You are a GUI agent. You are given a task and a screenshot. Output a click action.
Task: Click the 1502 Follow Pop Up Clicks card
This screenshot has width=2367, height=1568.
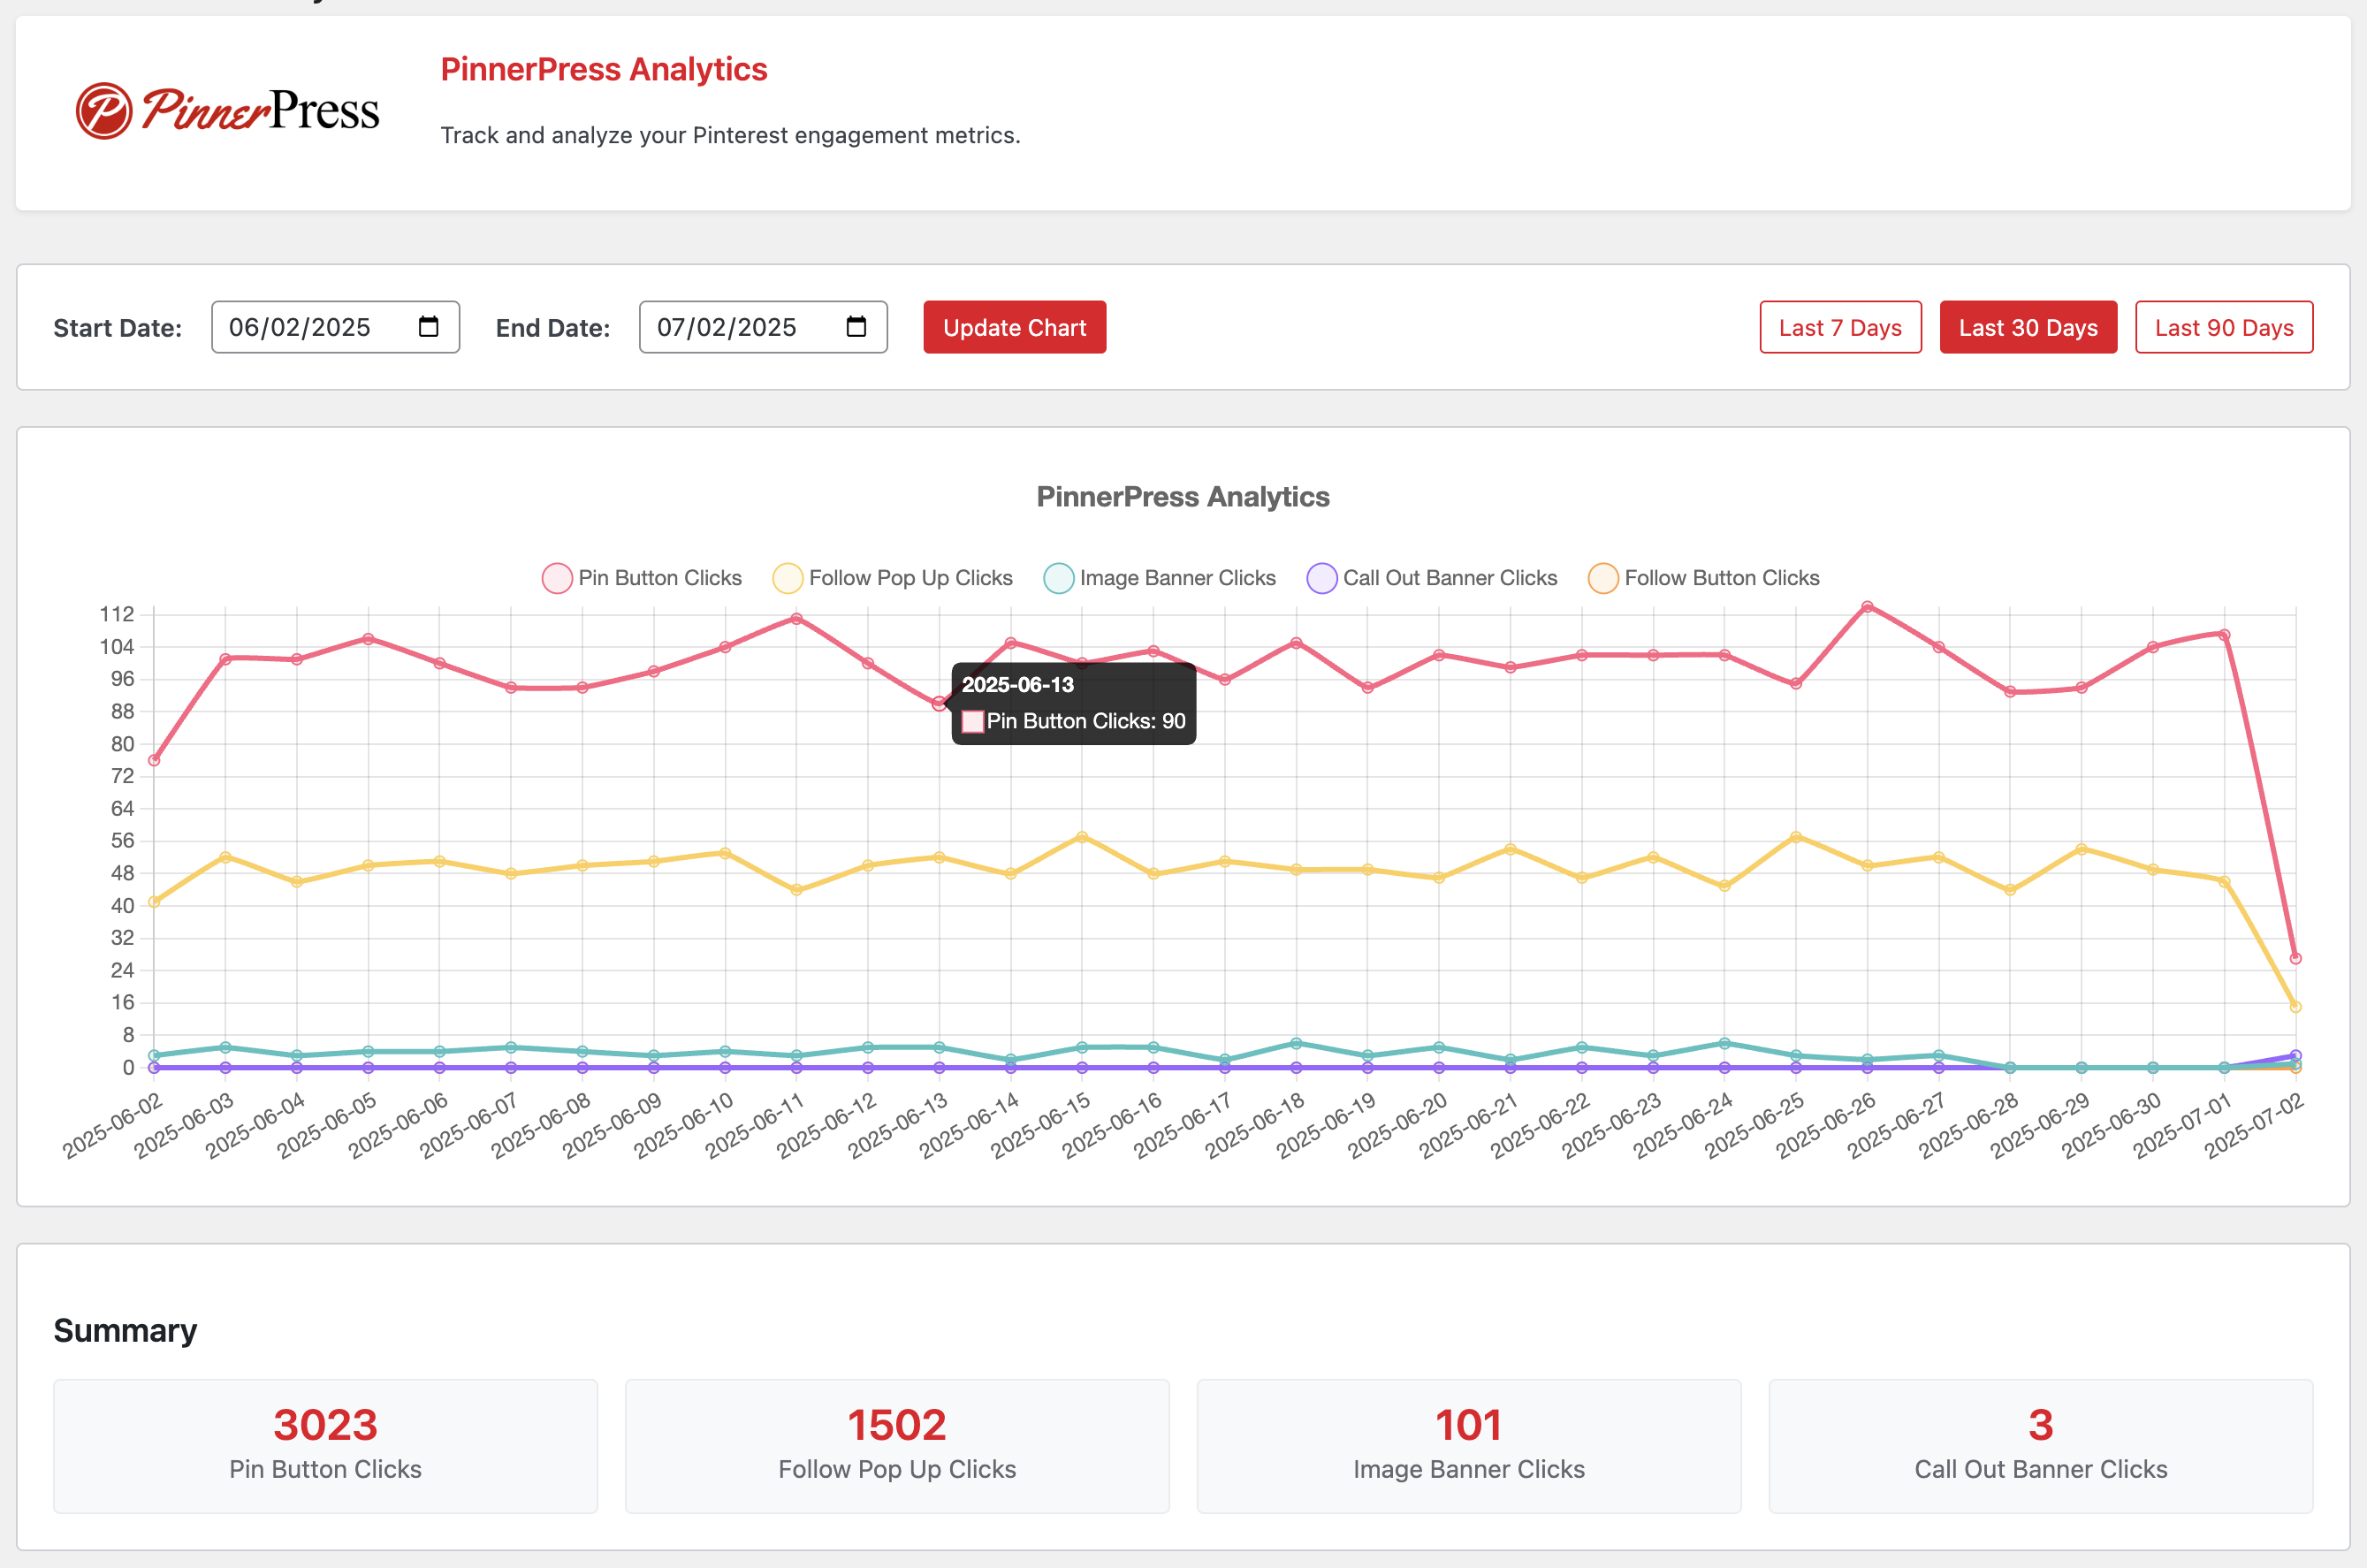(897, 1445)
